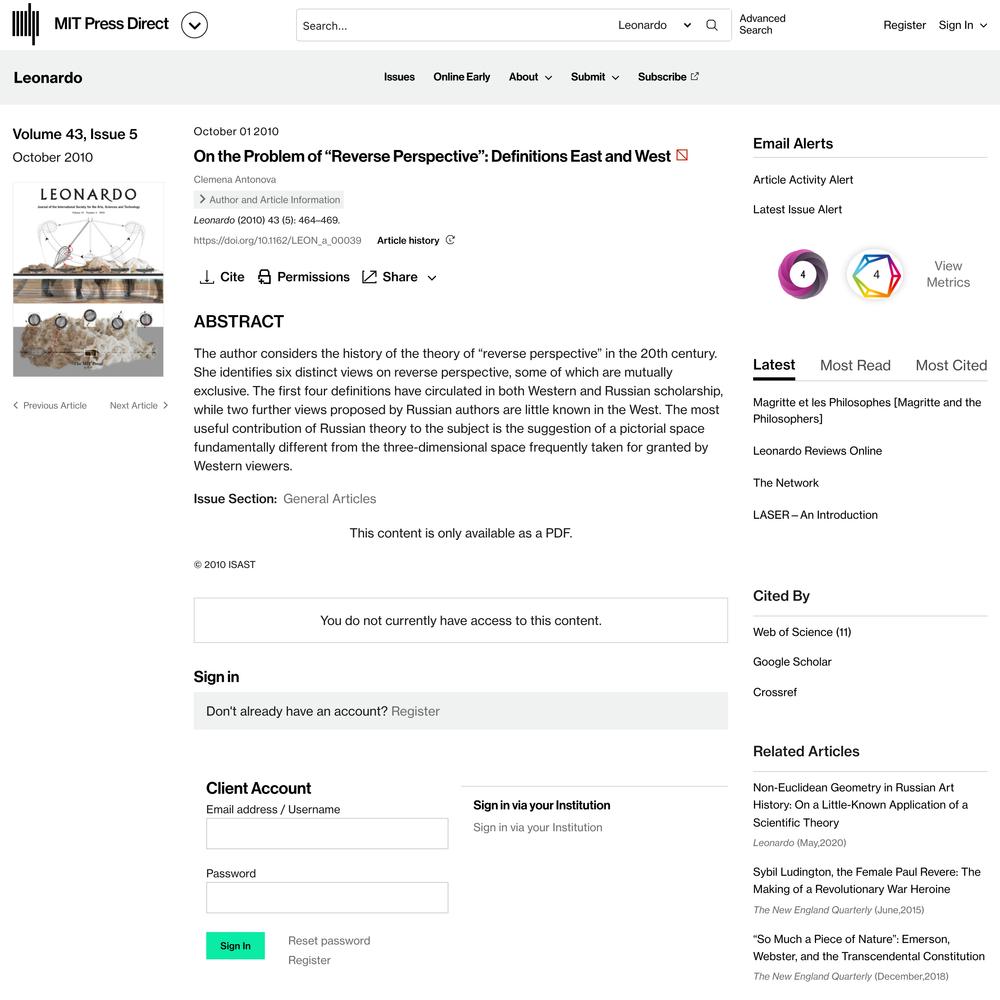Click the red no-access icon beside title

pos(682,155)
